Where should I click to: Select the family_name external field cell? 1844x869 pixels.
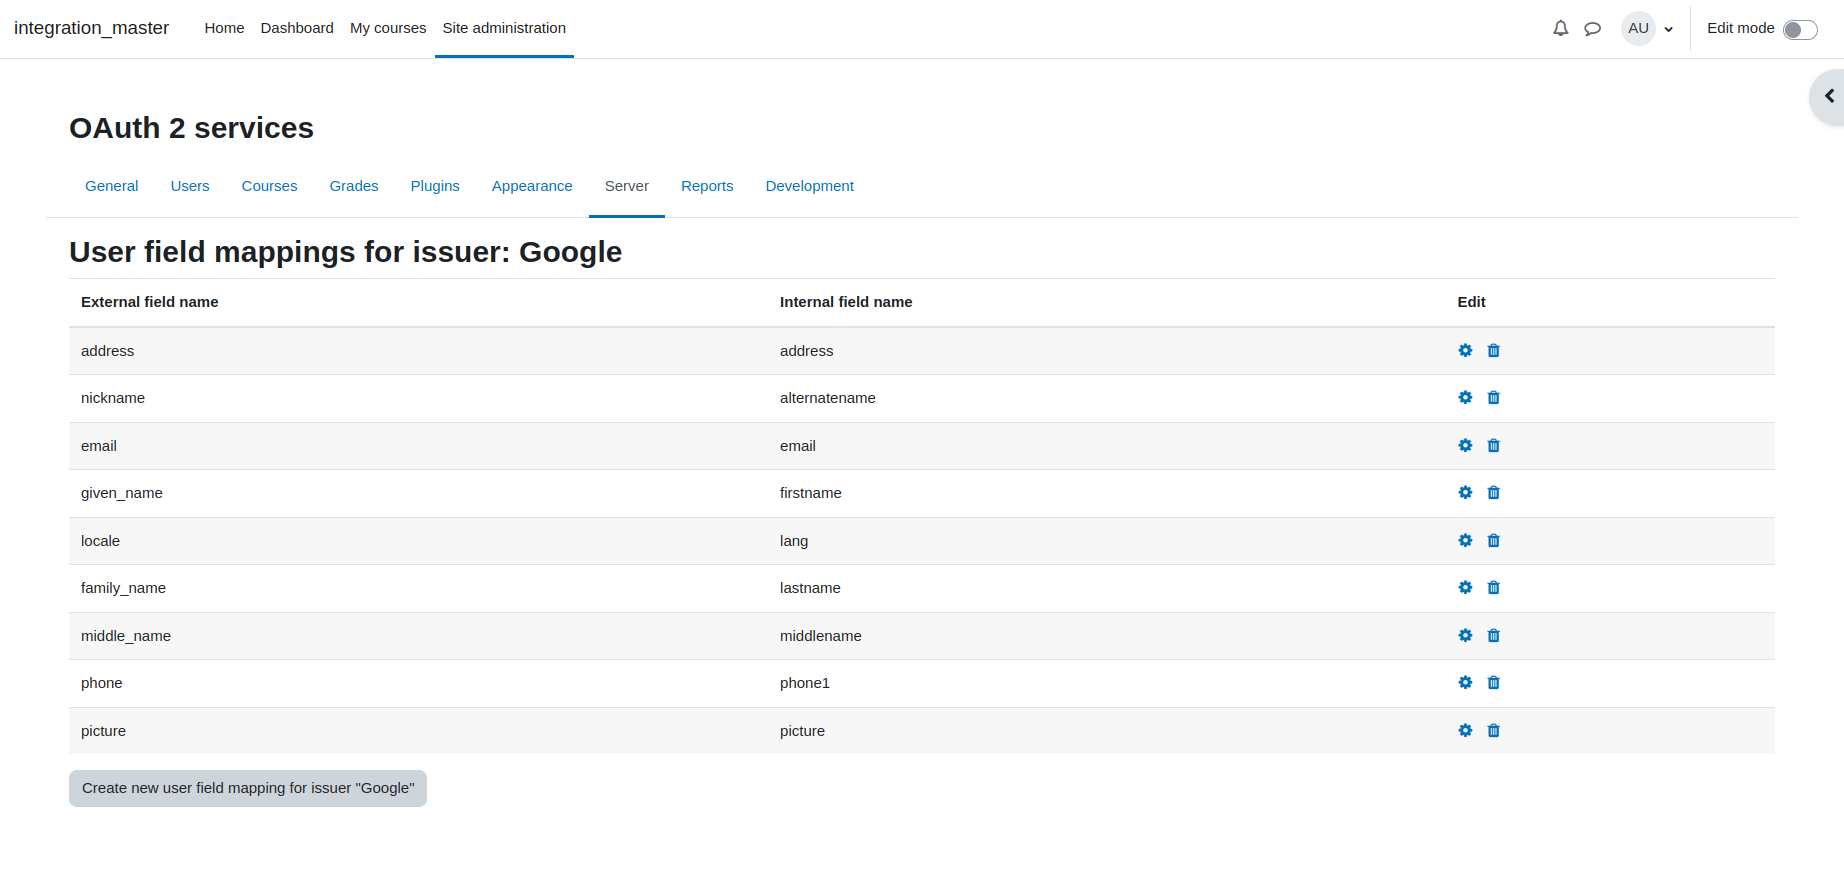pyautogui.click(x=123, y=588)
